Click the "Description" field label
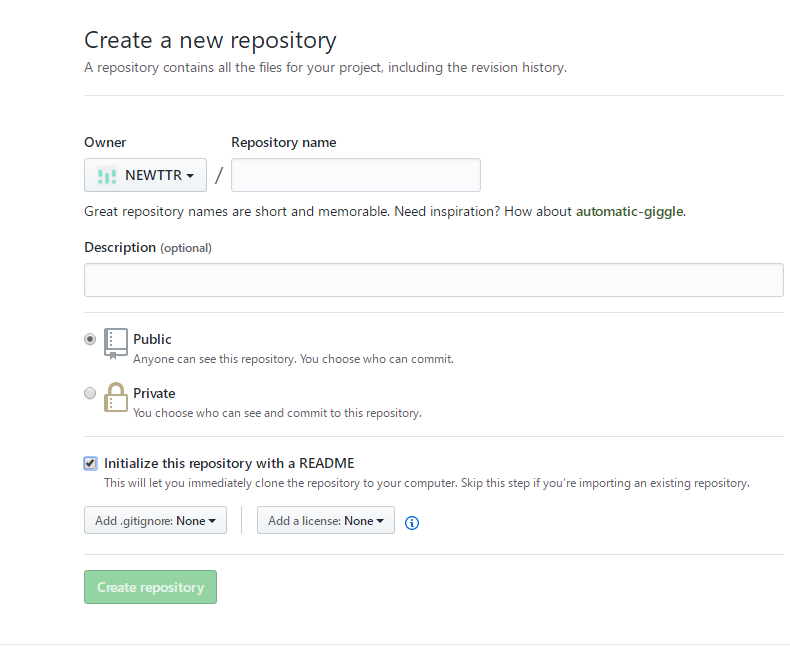Screen dimensions: 790x646 tap(120, 247)
